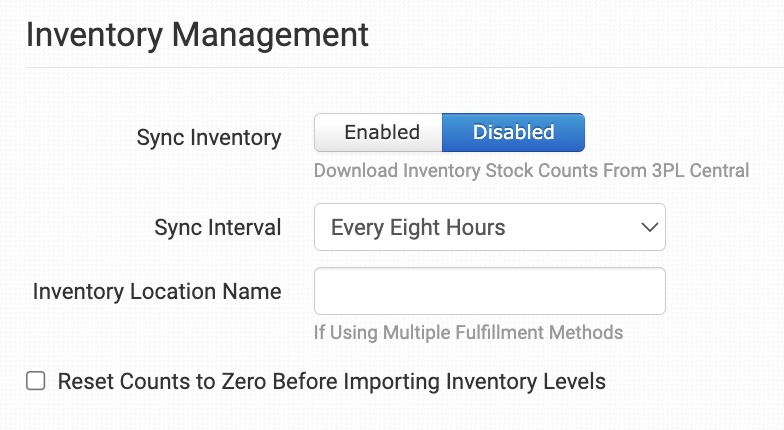784x430 pixels.
Task: Click the divider line under the heading
Action: click(x=400, y=67)
